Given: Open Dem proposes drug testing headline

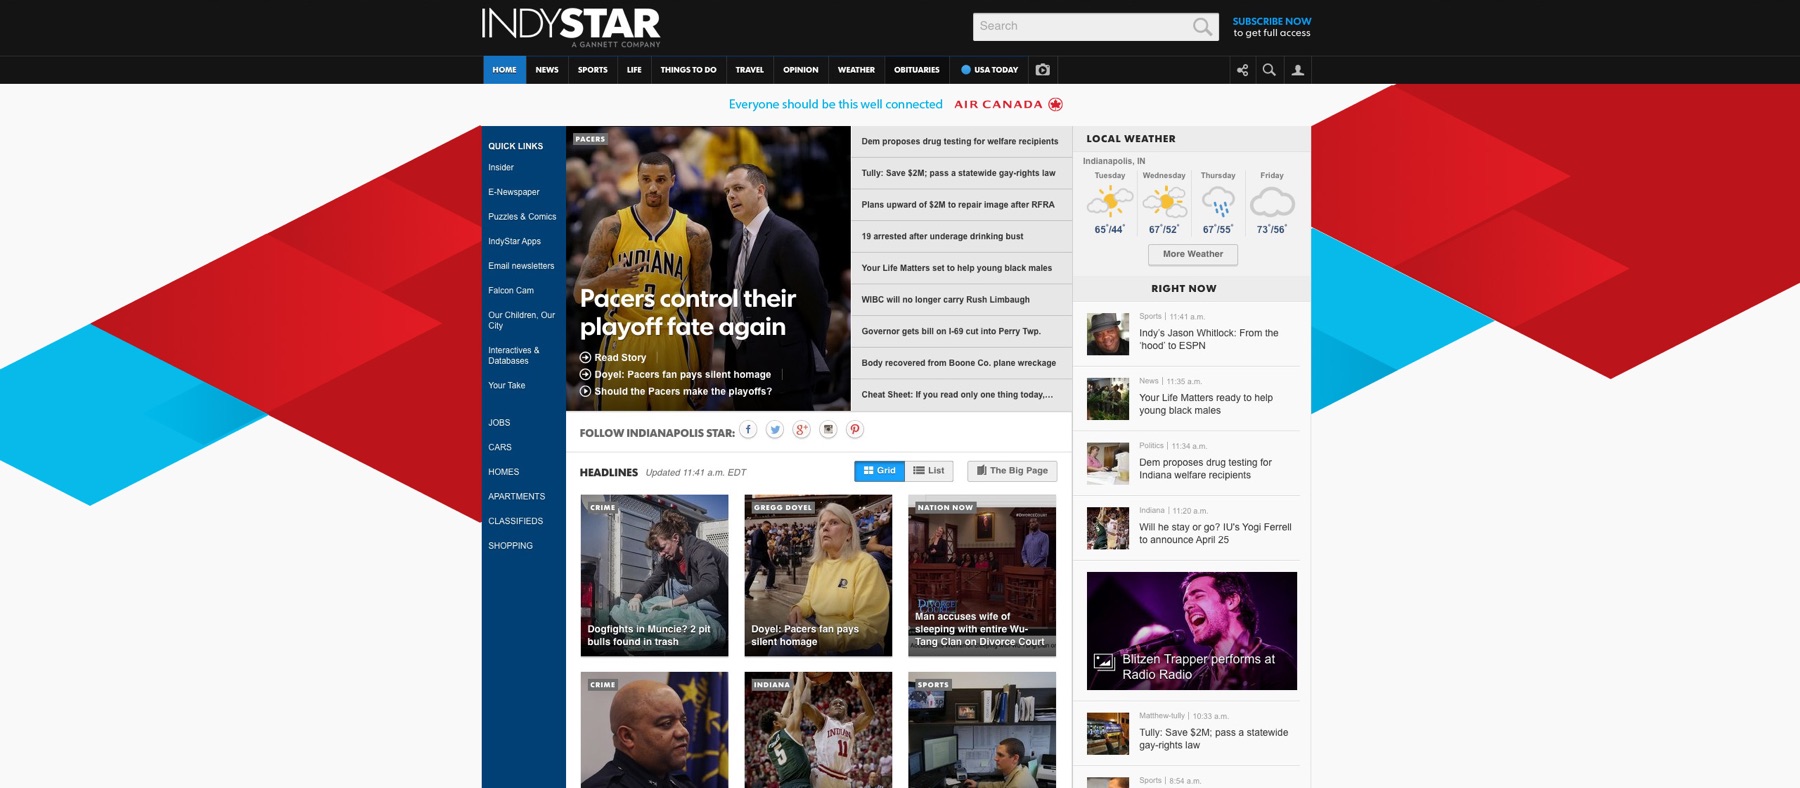Looking at the screenshot, I should [960, 142].
